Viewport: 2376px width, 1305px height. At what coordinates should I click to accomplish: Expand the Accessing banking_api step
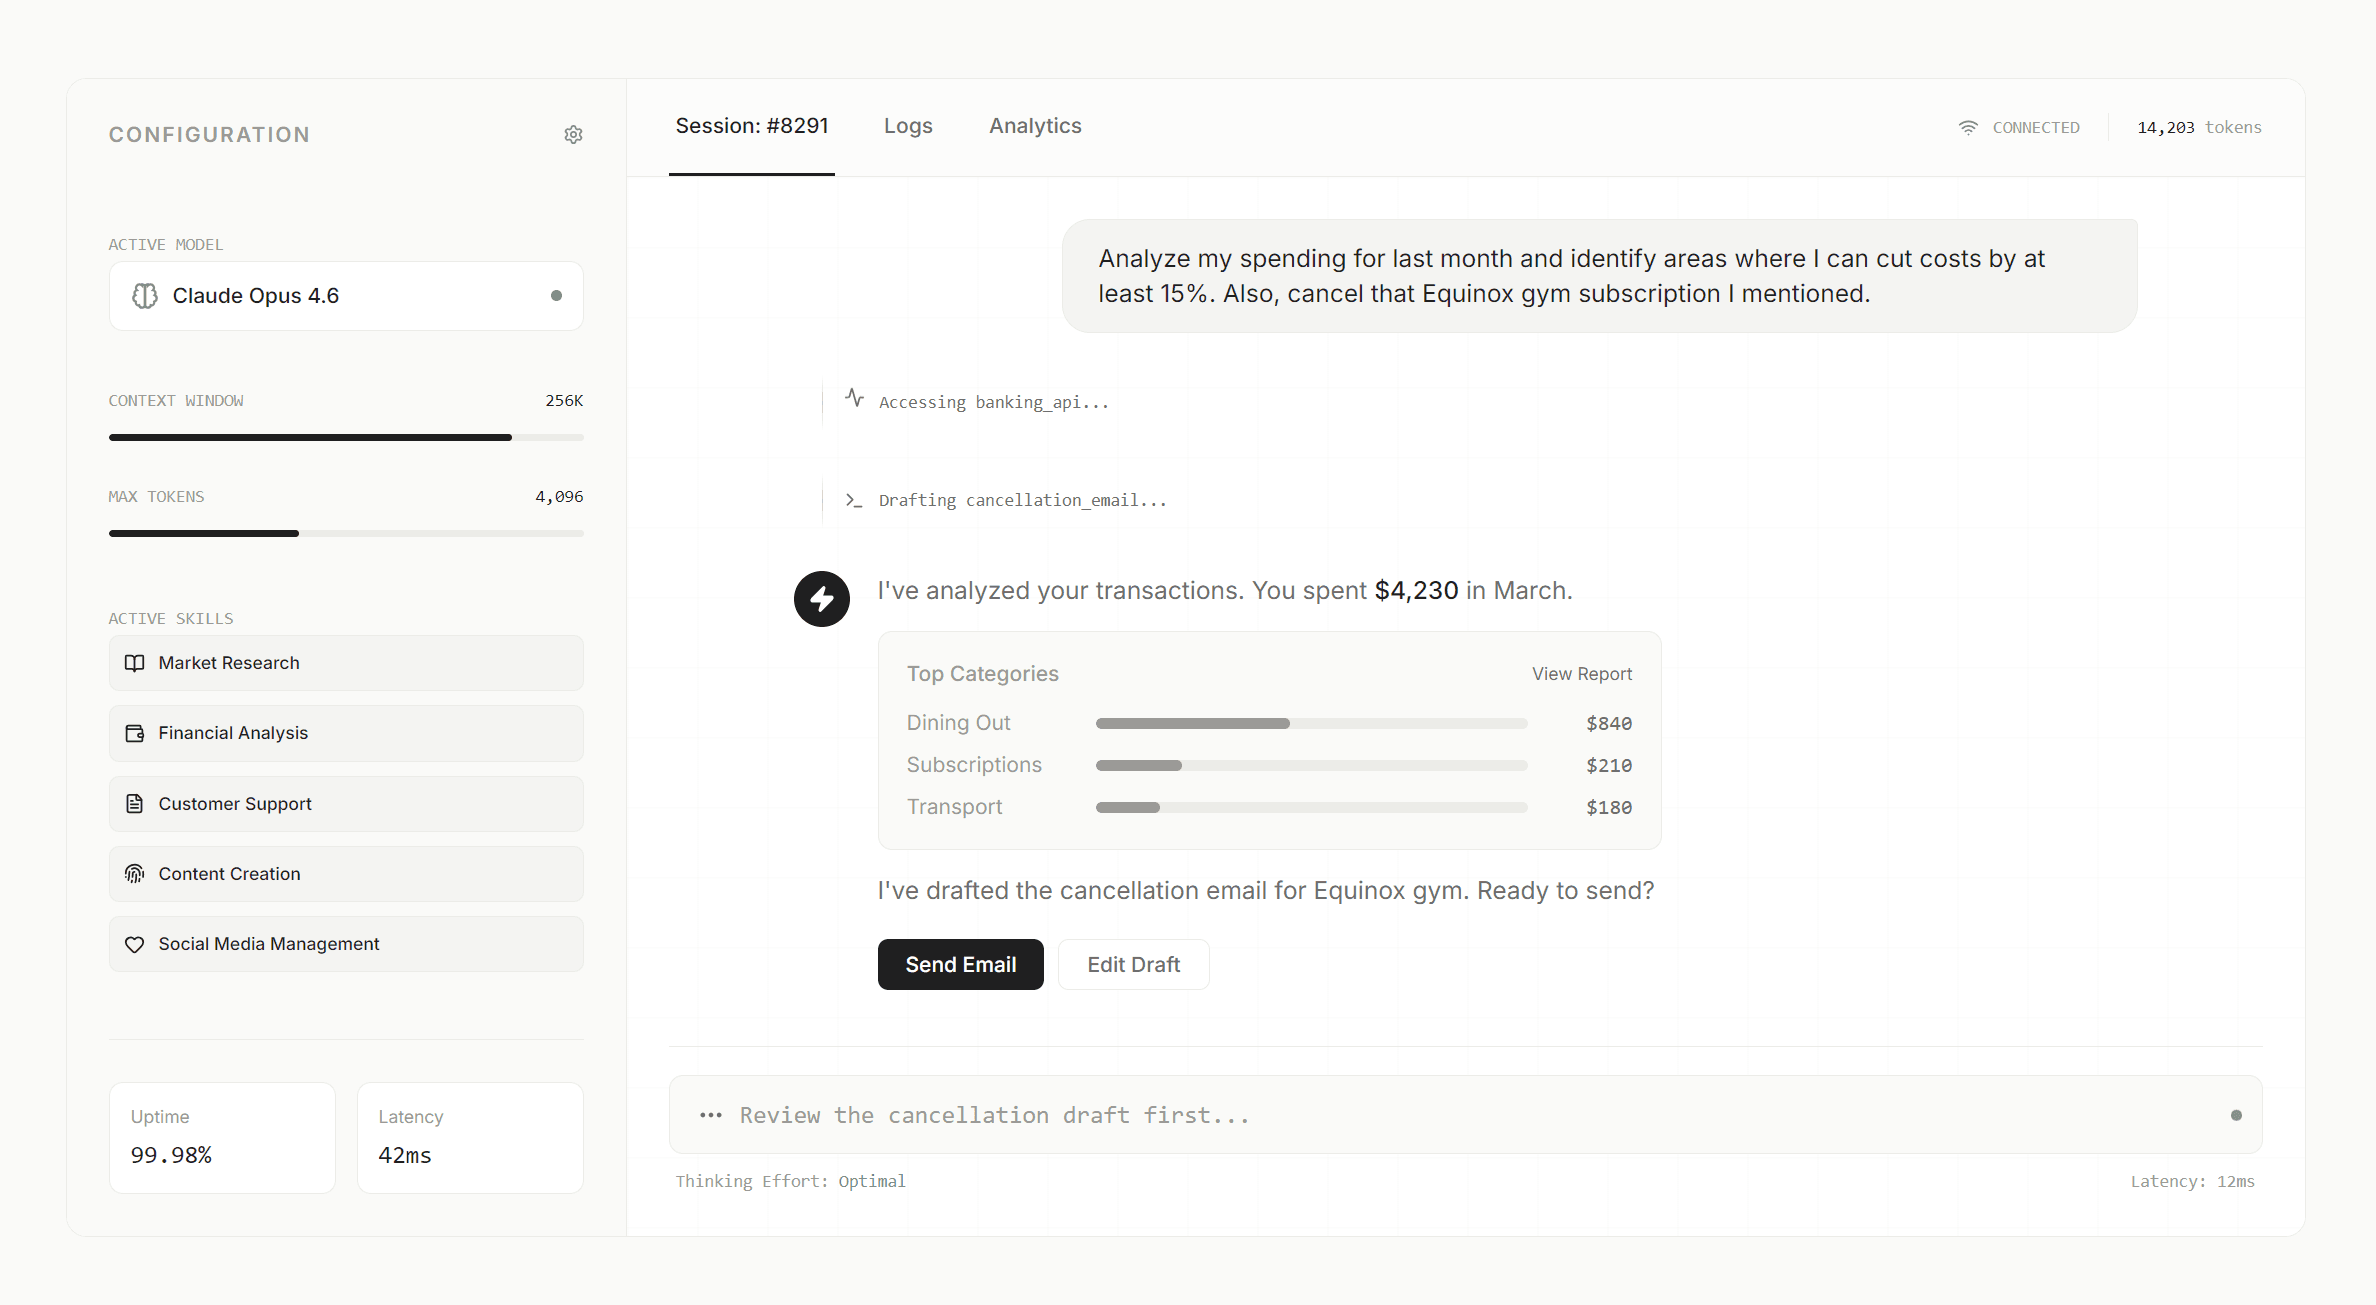993,402
